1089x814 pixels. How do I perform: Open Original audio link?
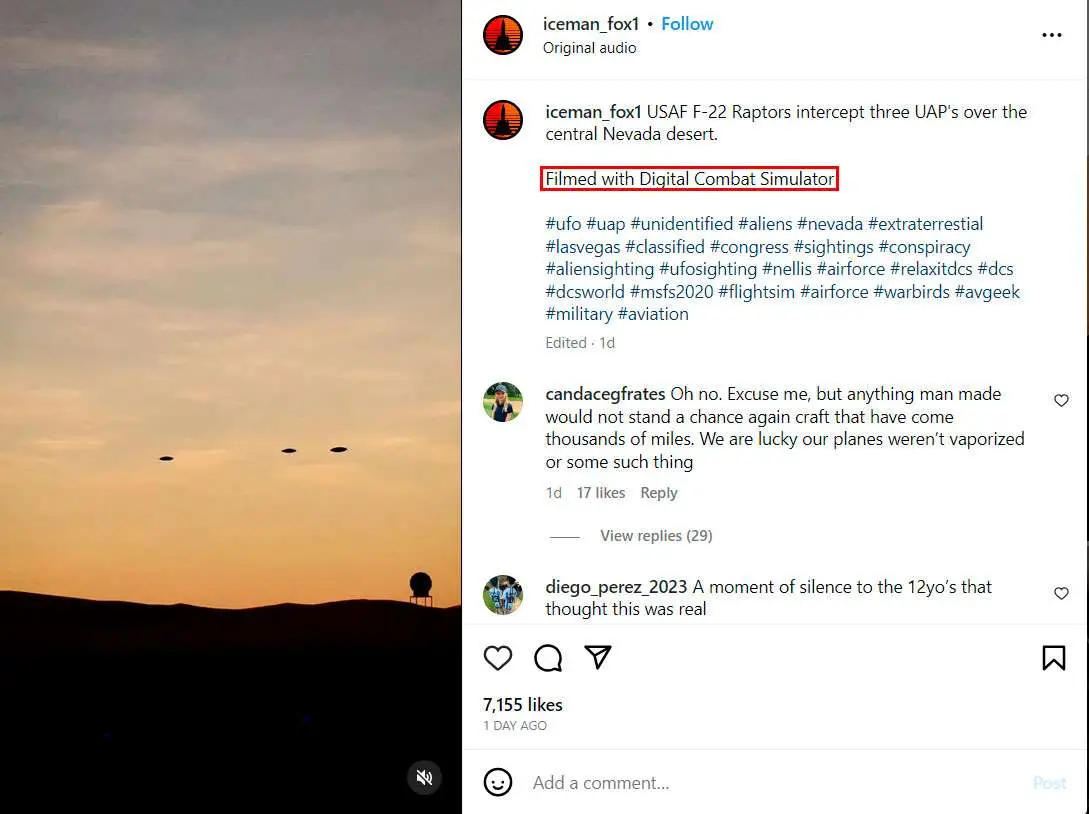tap(589, 48)
